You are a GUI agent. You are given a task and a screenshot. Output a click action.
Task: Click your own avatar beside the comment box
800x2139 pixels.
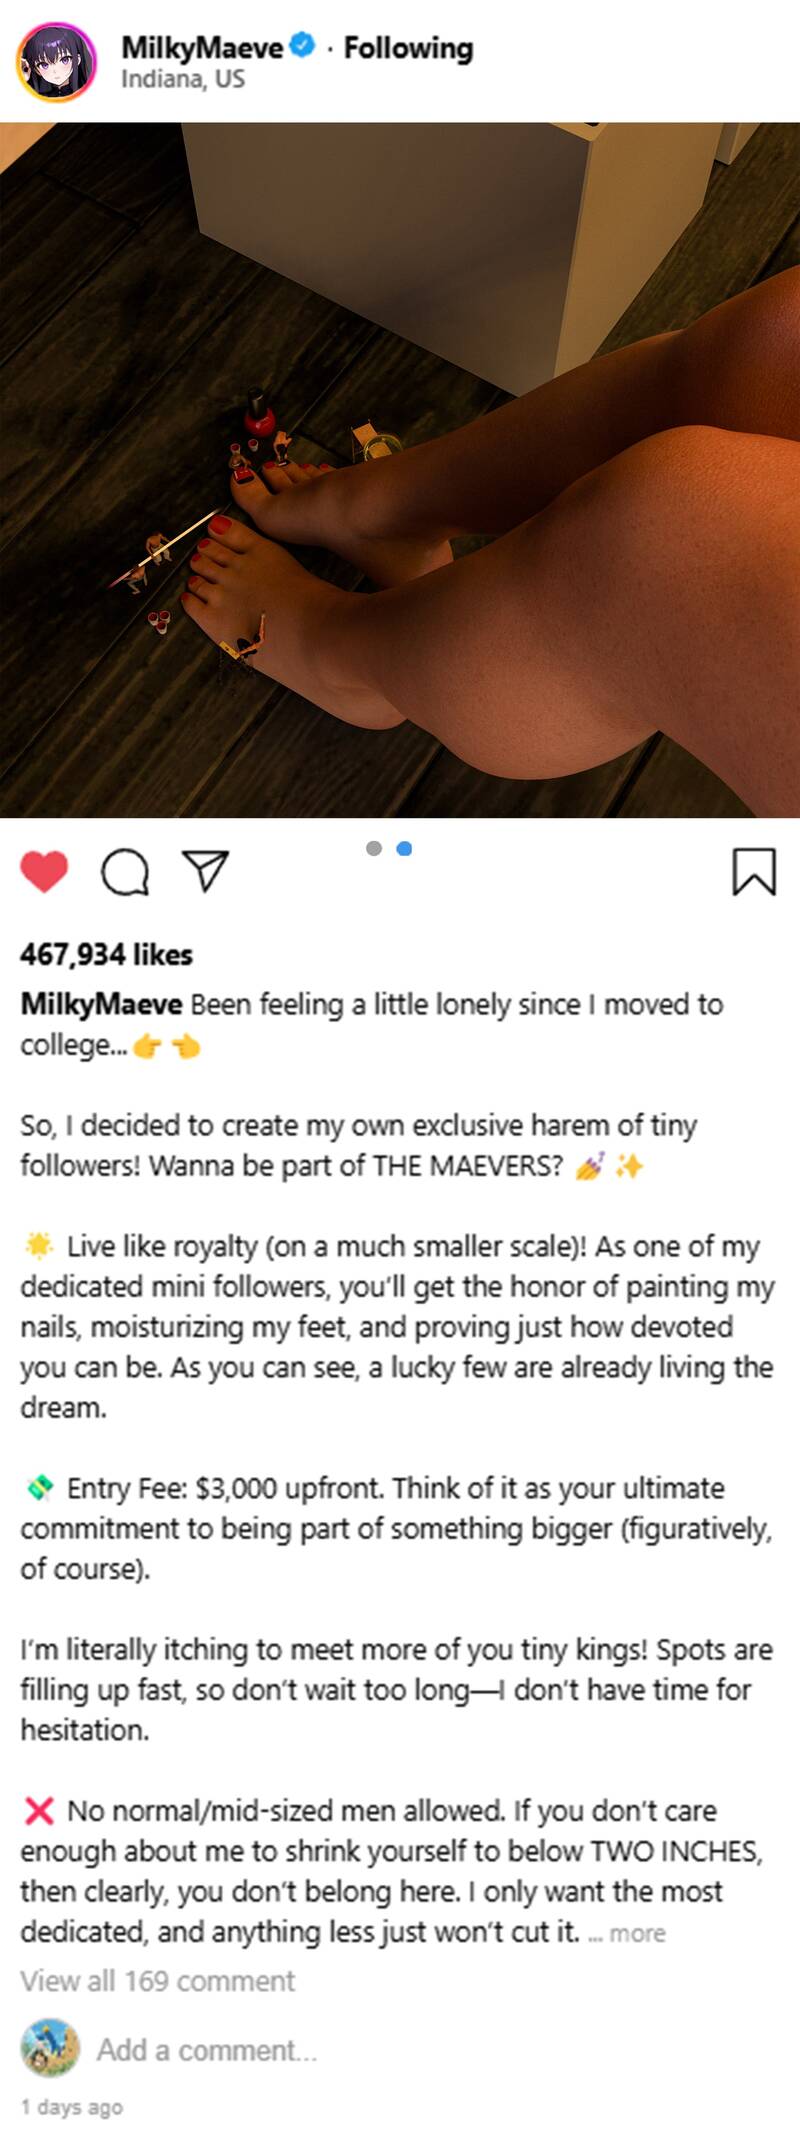pos(50,2048)
